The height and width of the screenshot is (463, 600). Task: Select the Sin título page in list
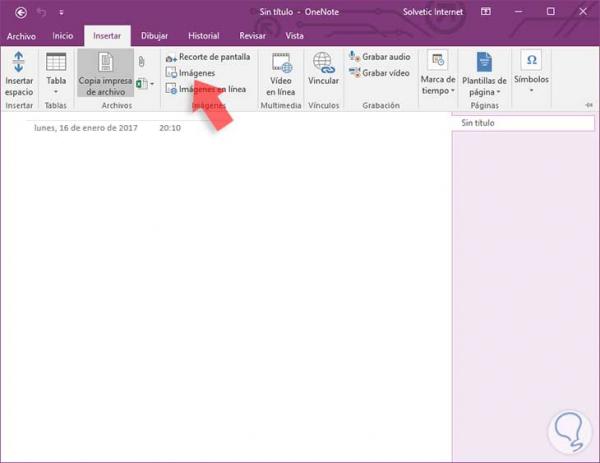[x=523, y=123]
